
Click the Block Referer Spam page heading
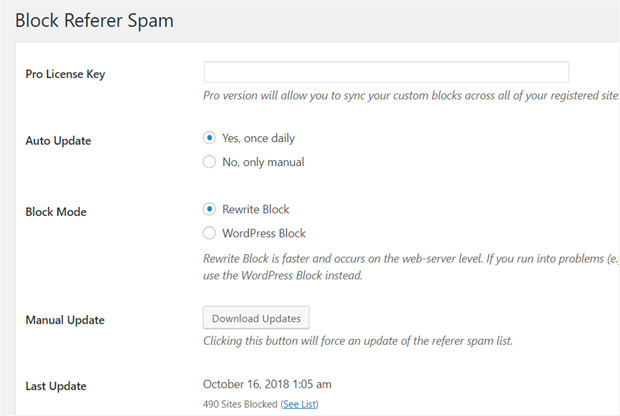94,21
